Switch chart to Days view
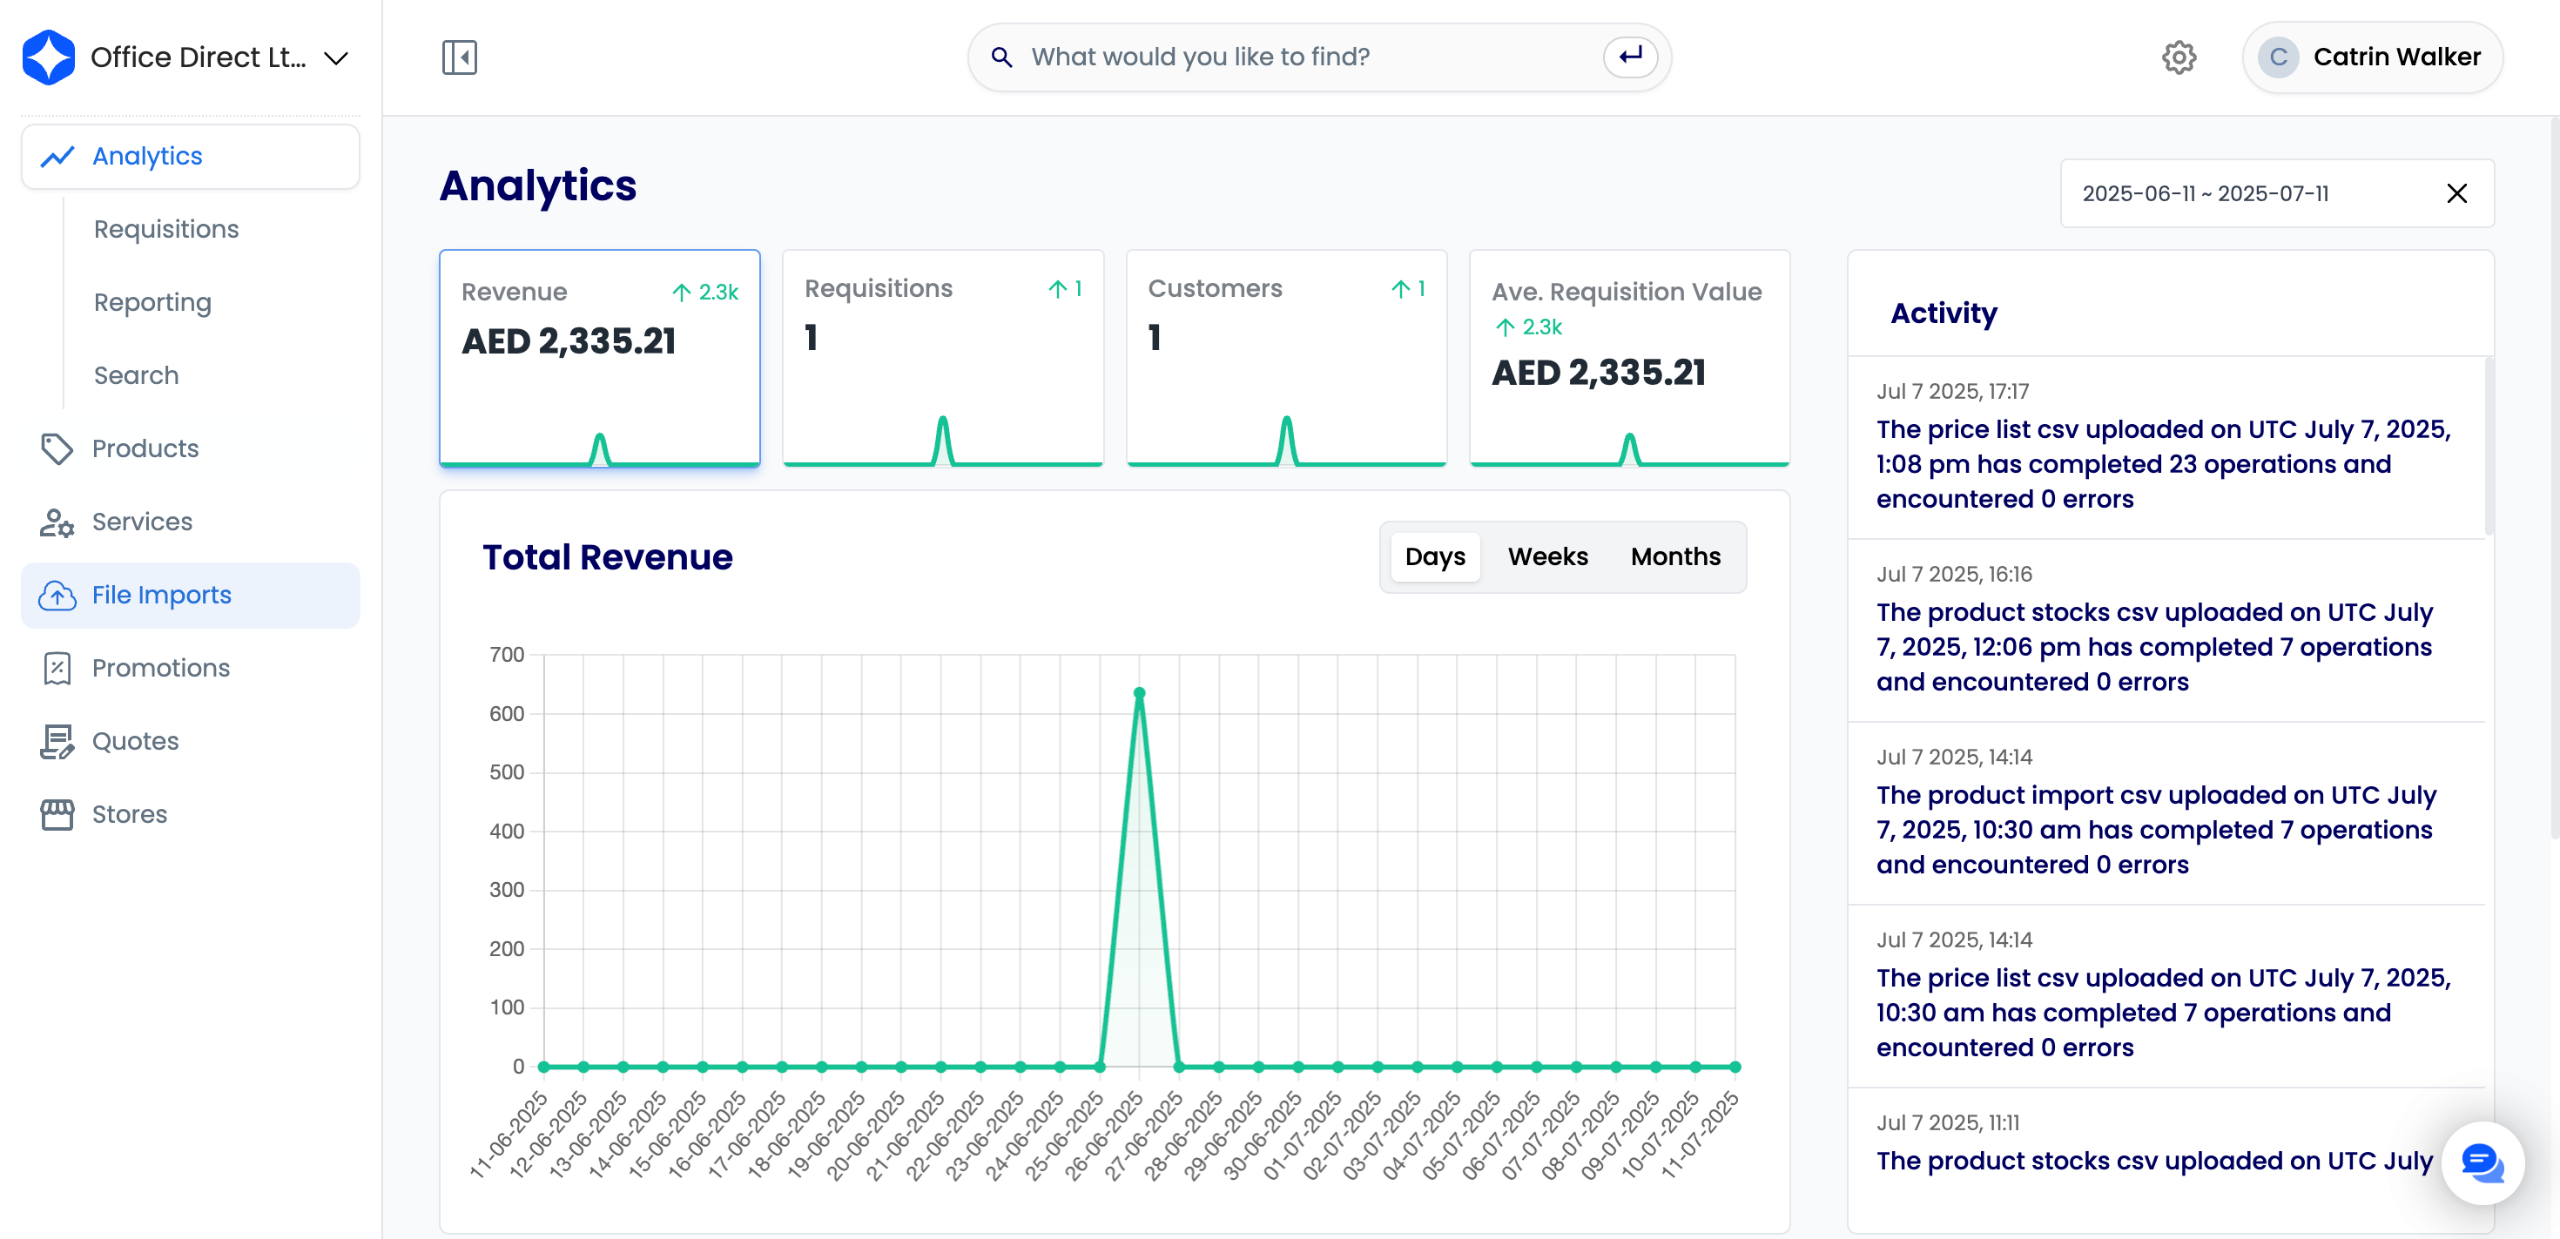 click(1434, 557)
